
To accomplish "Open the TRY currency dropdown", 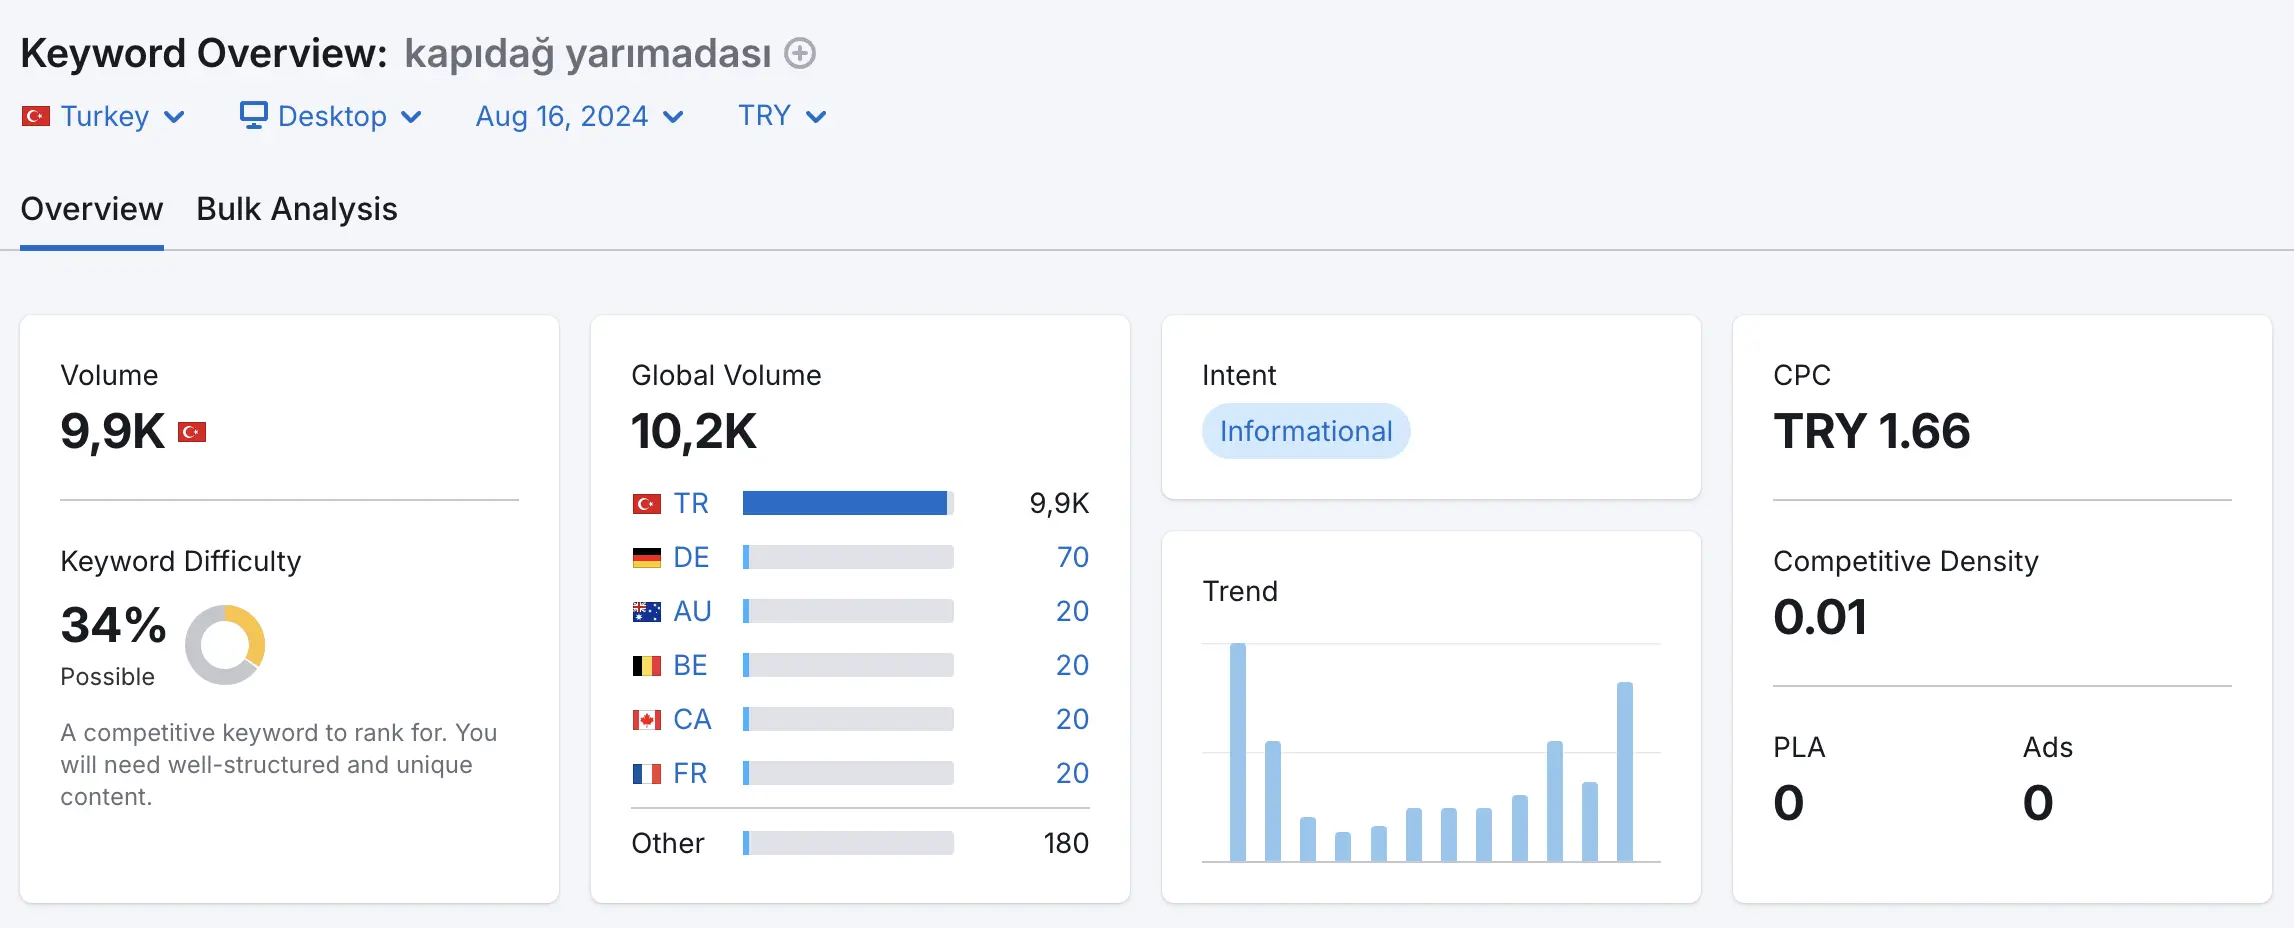I will coord(783,117).
